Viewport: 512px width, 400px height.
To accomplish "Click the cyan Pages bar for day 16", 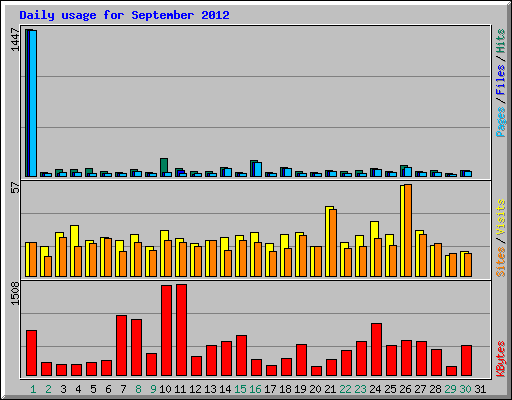I will [258, 170].
